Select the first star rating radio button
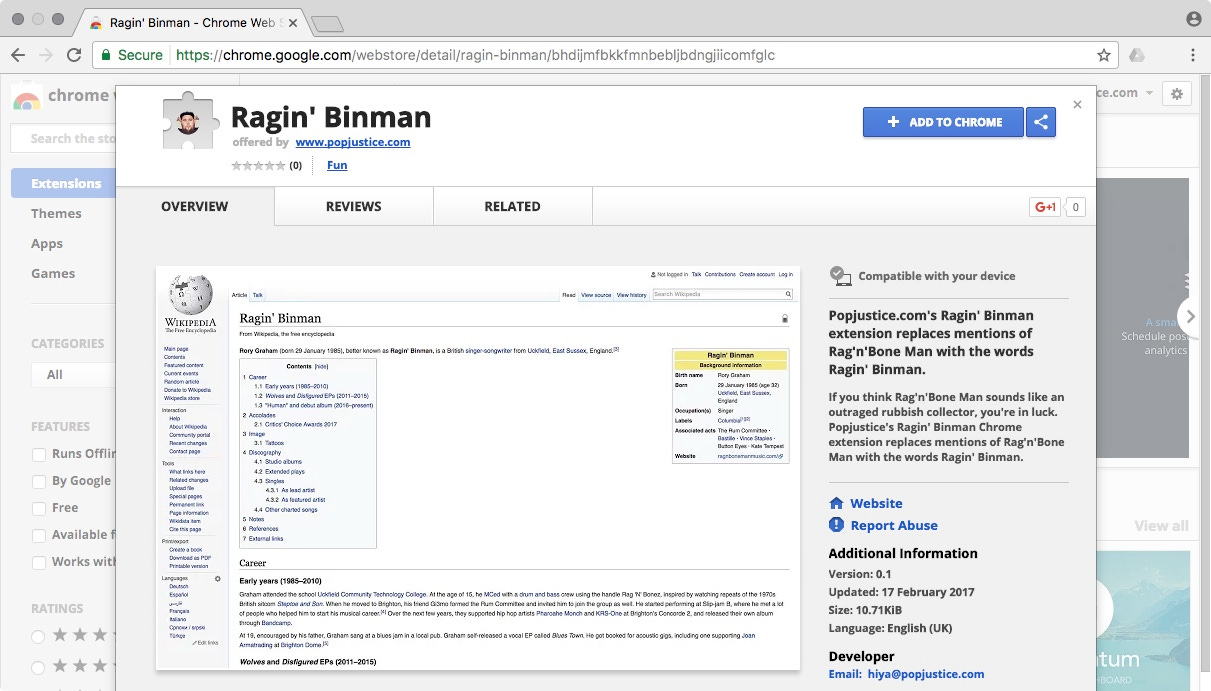1211x691 pixels. click(x=39, y=636)
